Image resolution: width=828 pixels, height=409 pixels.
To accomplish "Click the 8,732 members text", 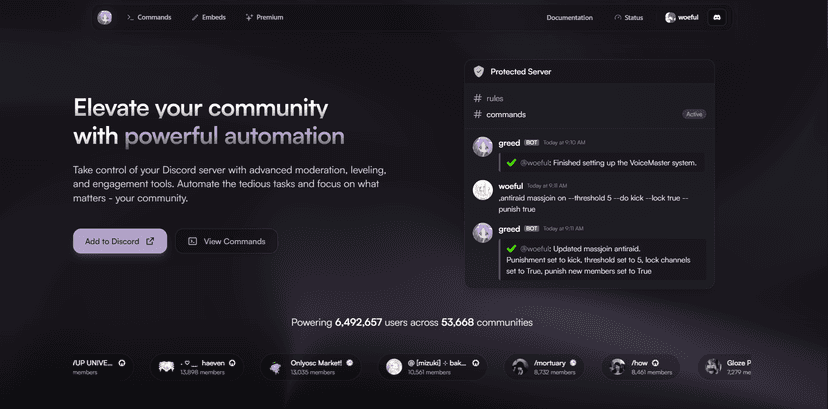I will pyautogui.click(x=552, y=372).
